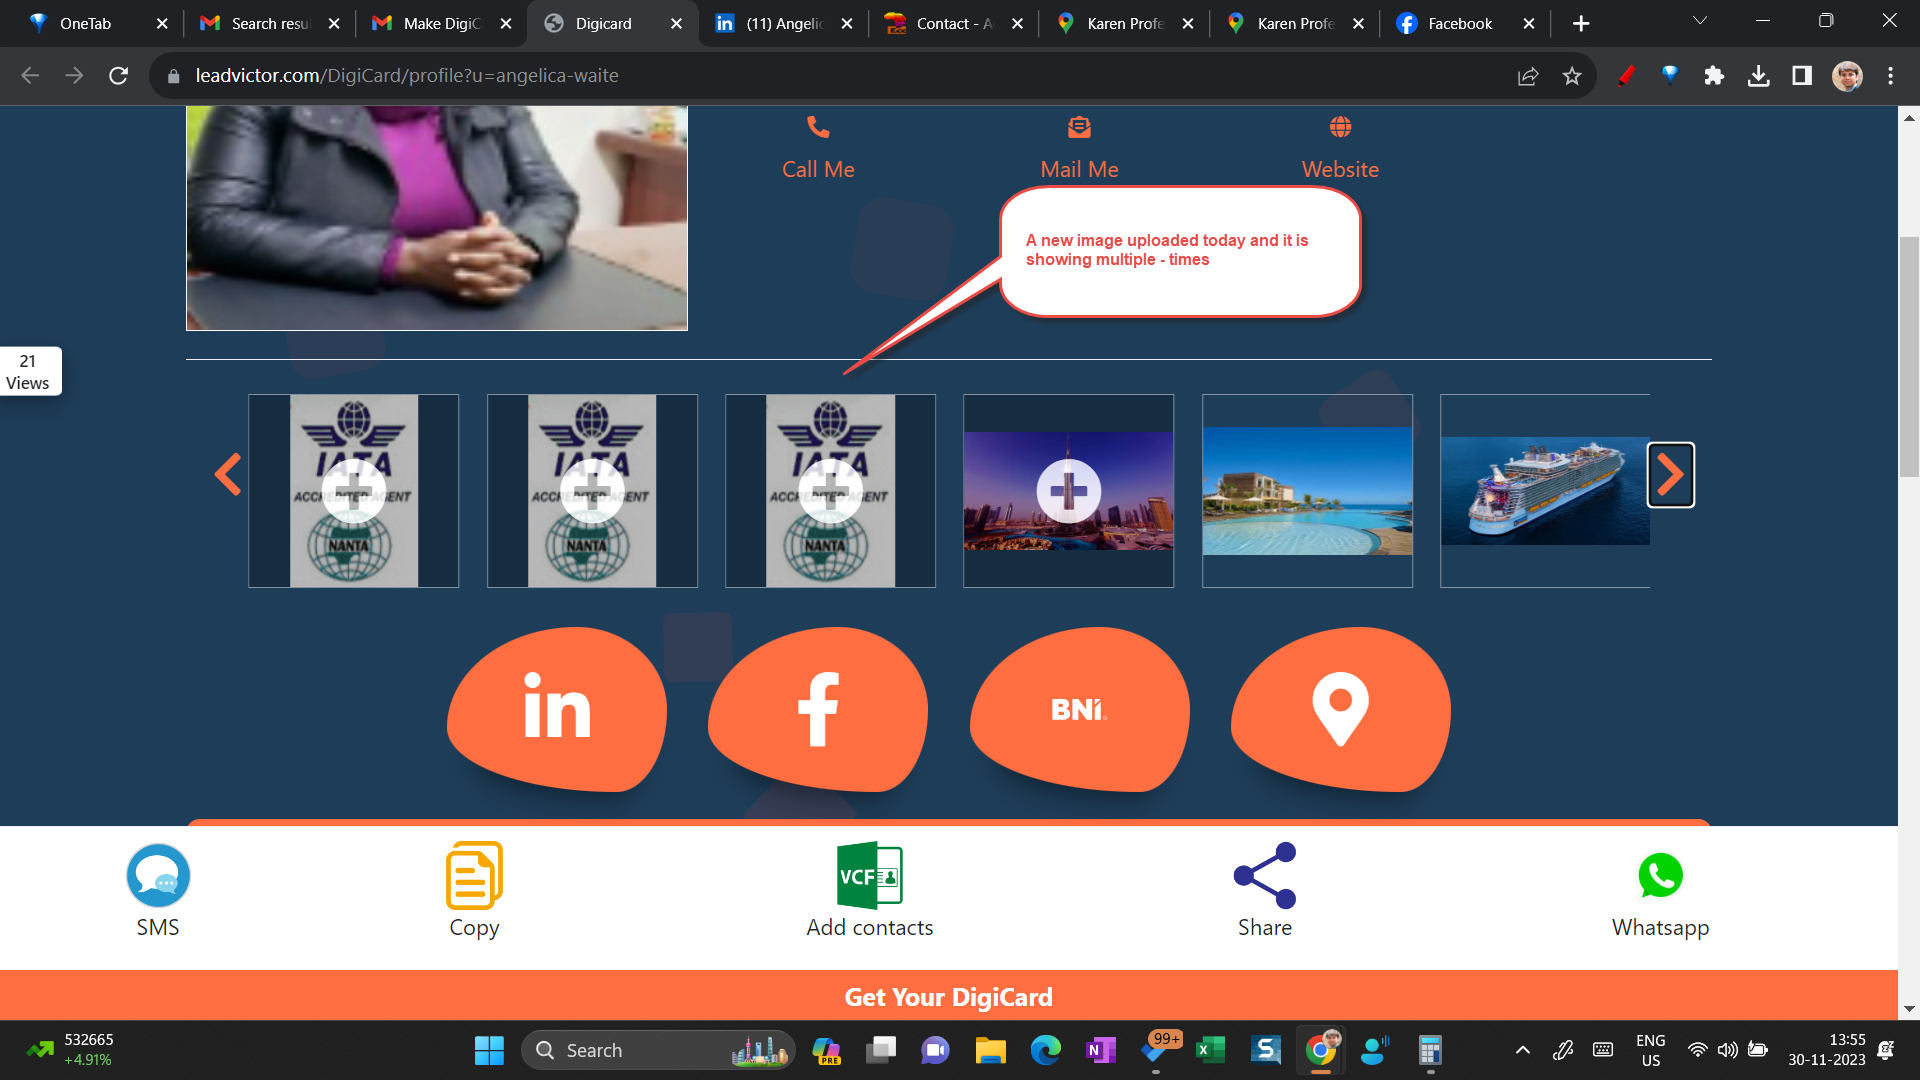Reload the page in Chrome
Screen dimensions: 1920x1080
(x=118, y=76)
